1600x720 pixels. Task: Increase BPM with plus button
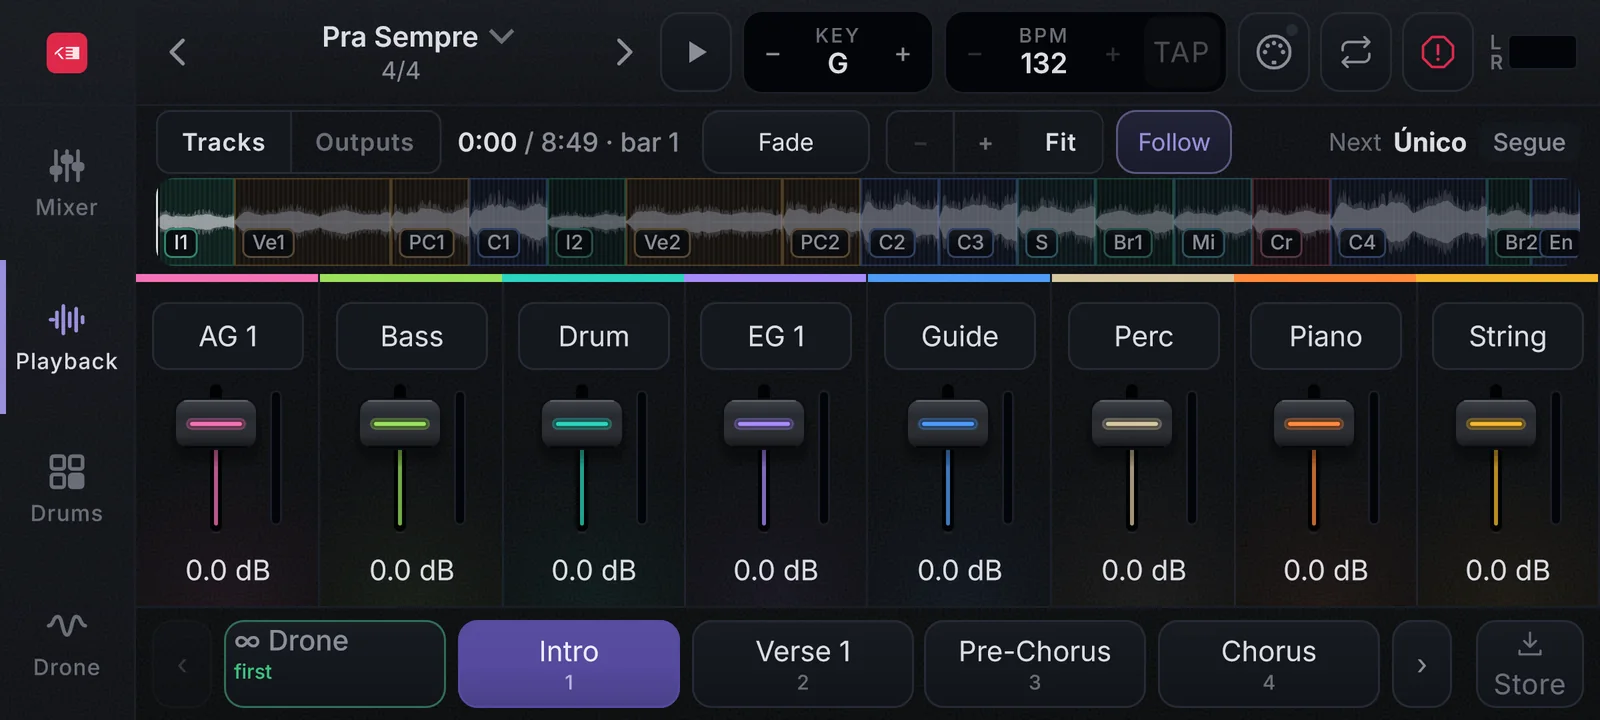pos(1113,54)
